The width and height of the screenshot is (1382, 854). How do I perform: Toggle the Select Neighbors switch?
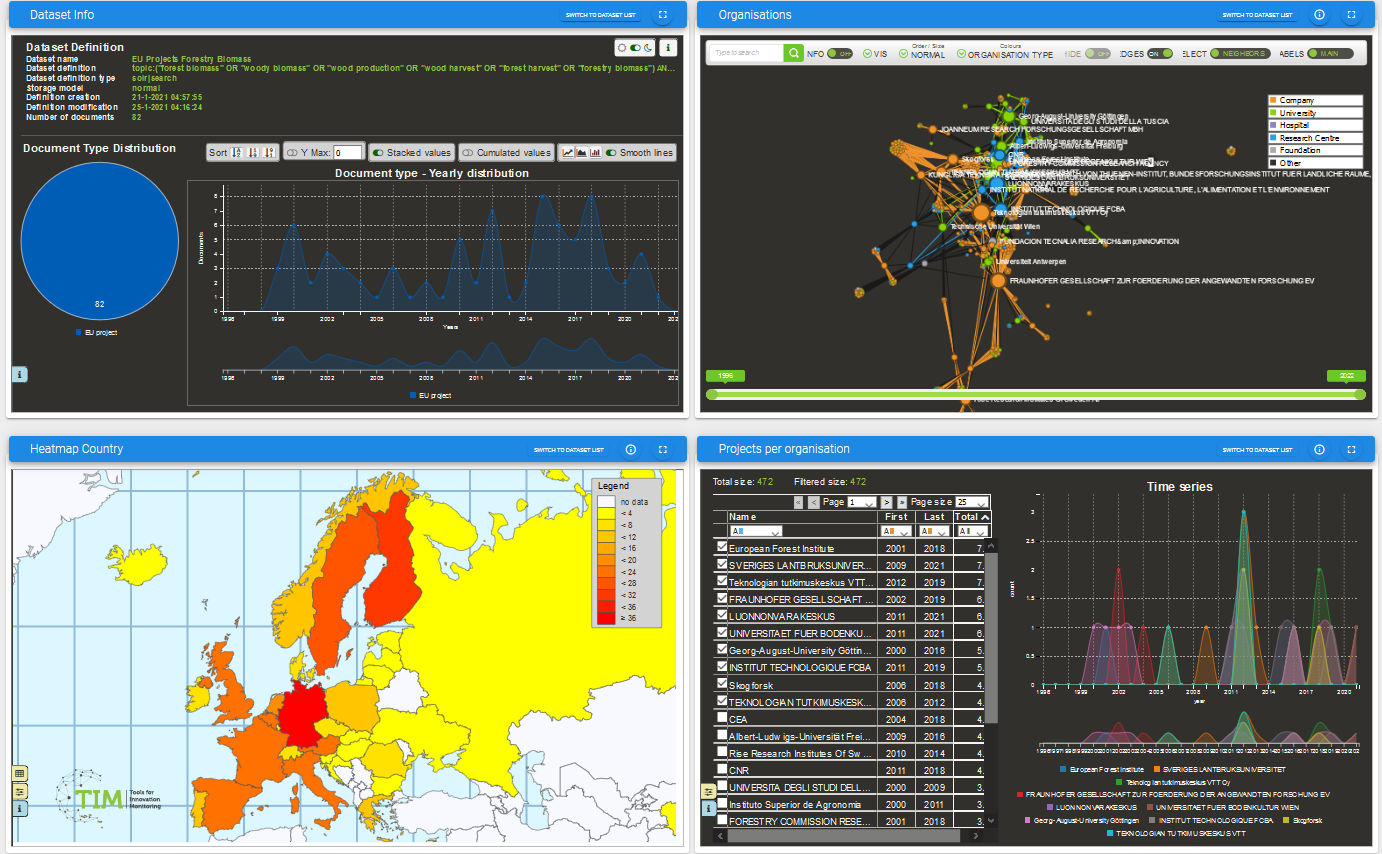click(1240, 54)
